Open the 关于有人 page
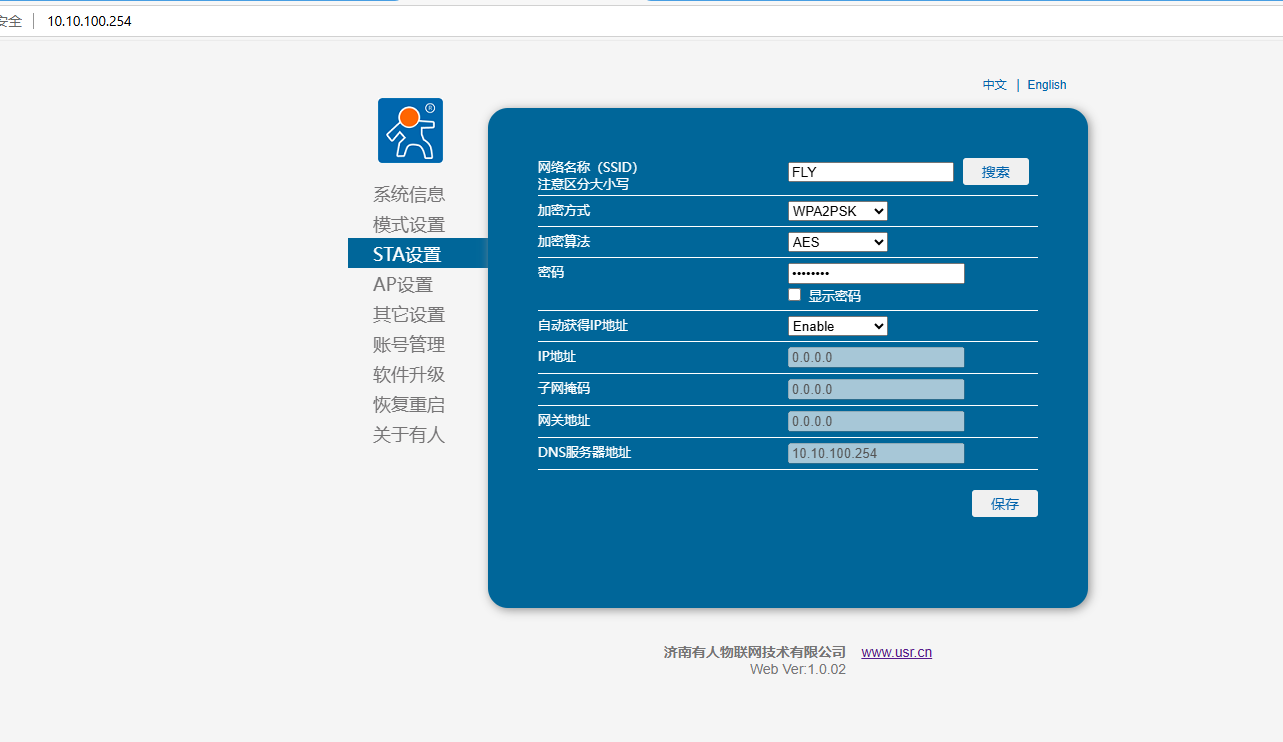 (409, 434)
